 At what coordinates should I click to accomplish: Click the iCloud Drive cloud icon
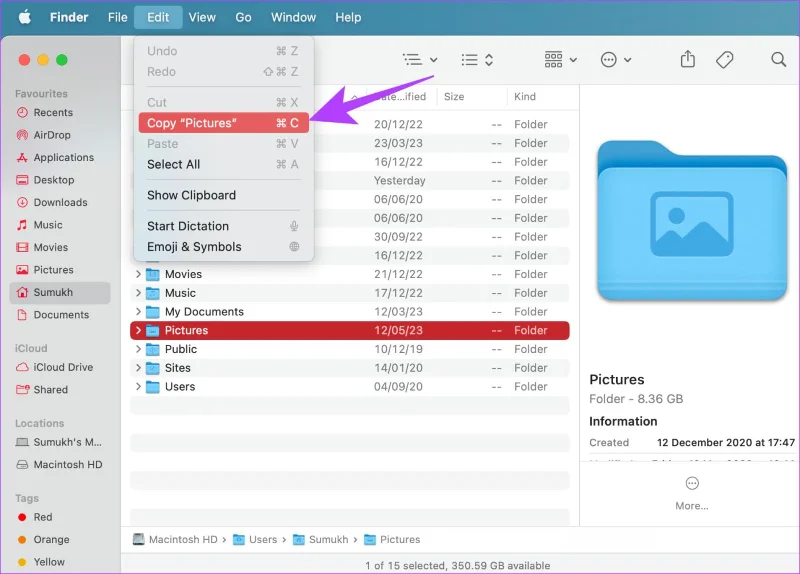[x=22, y=367]
